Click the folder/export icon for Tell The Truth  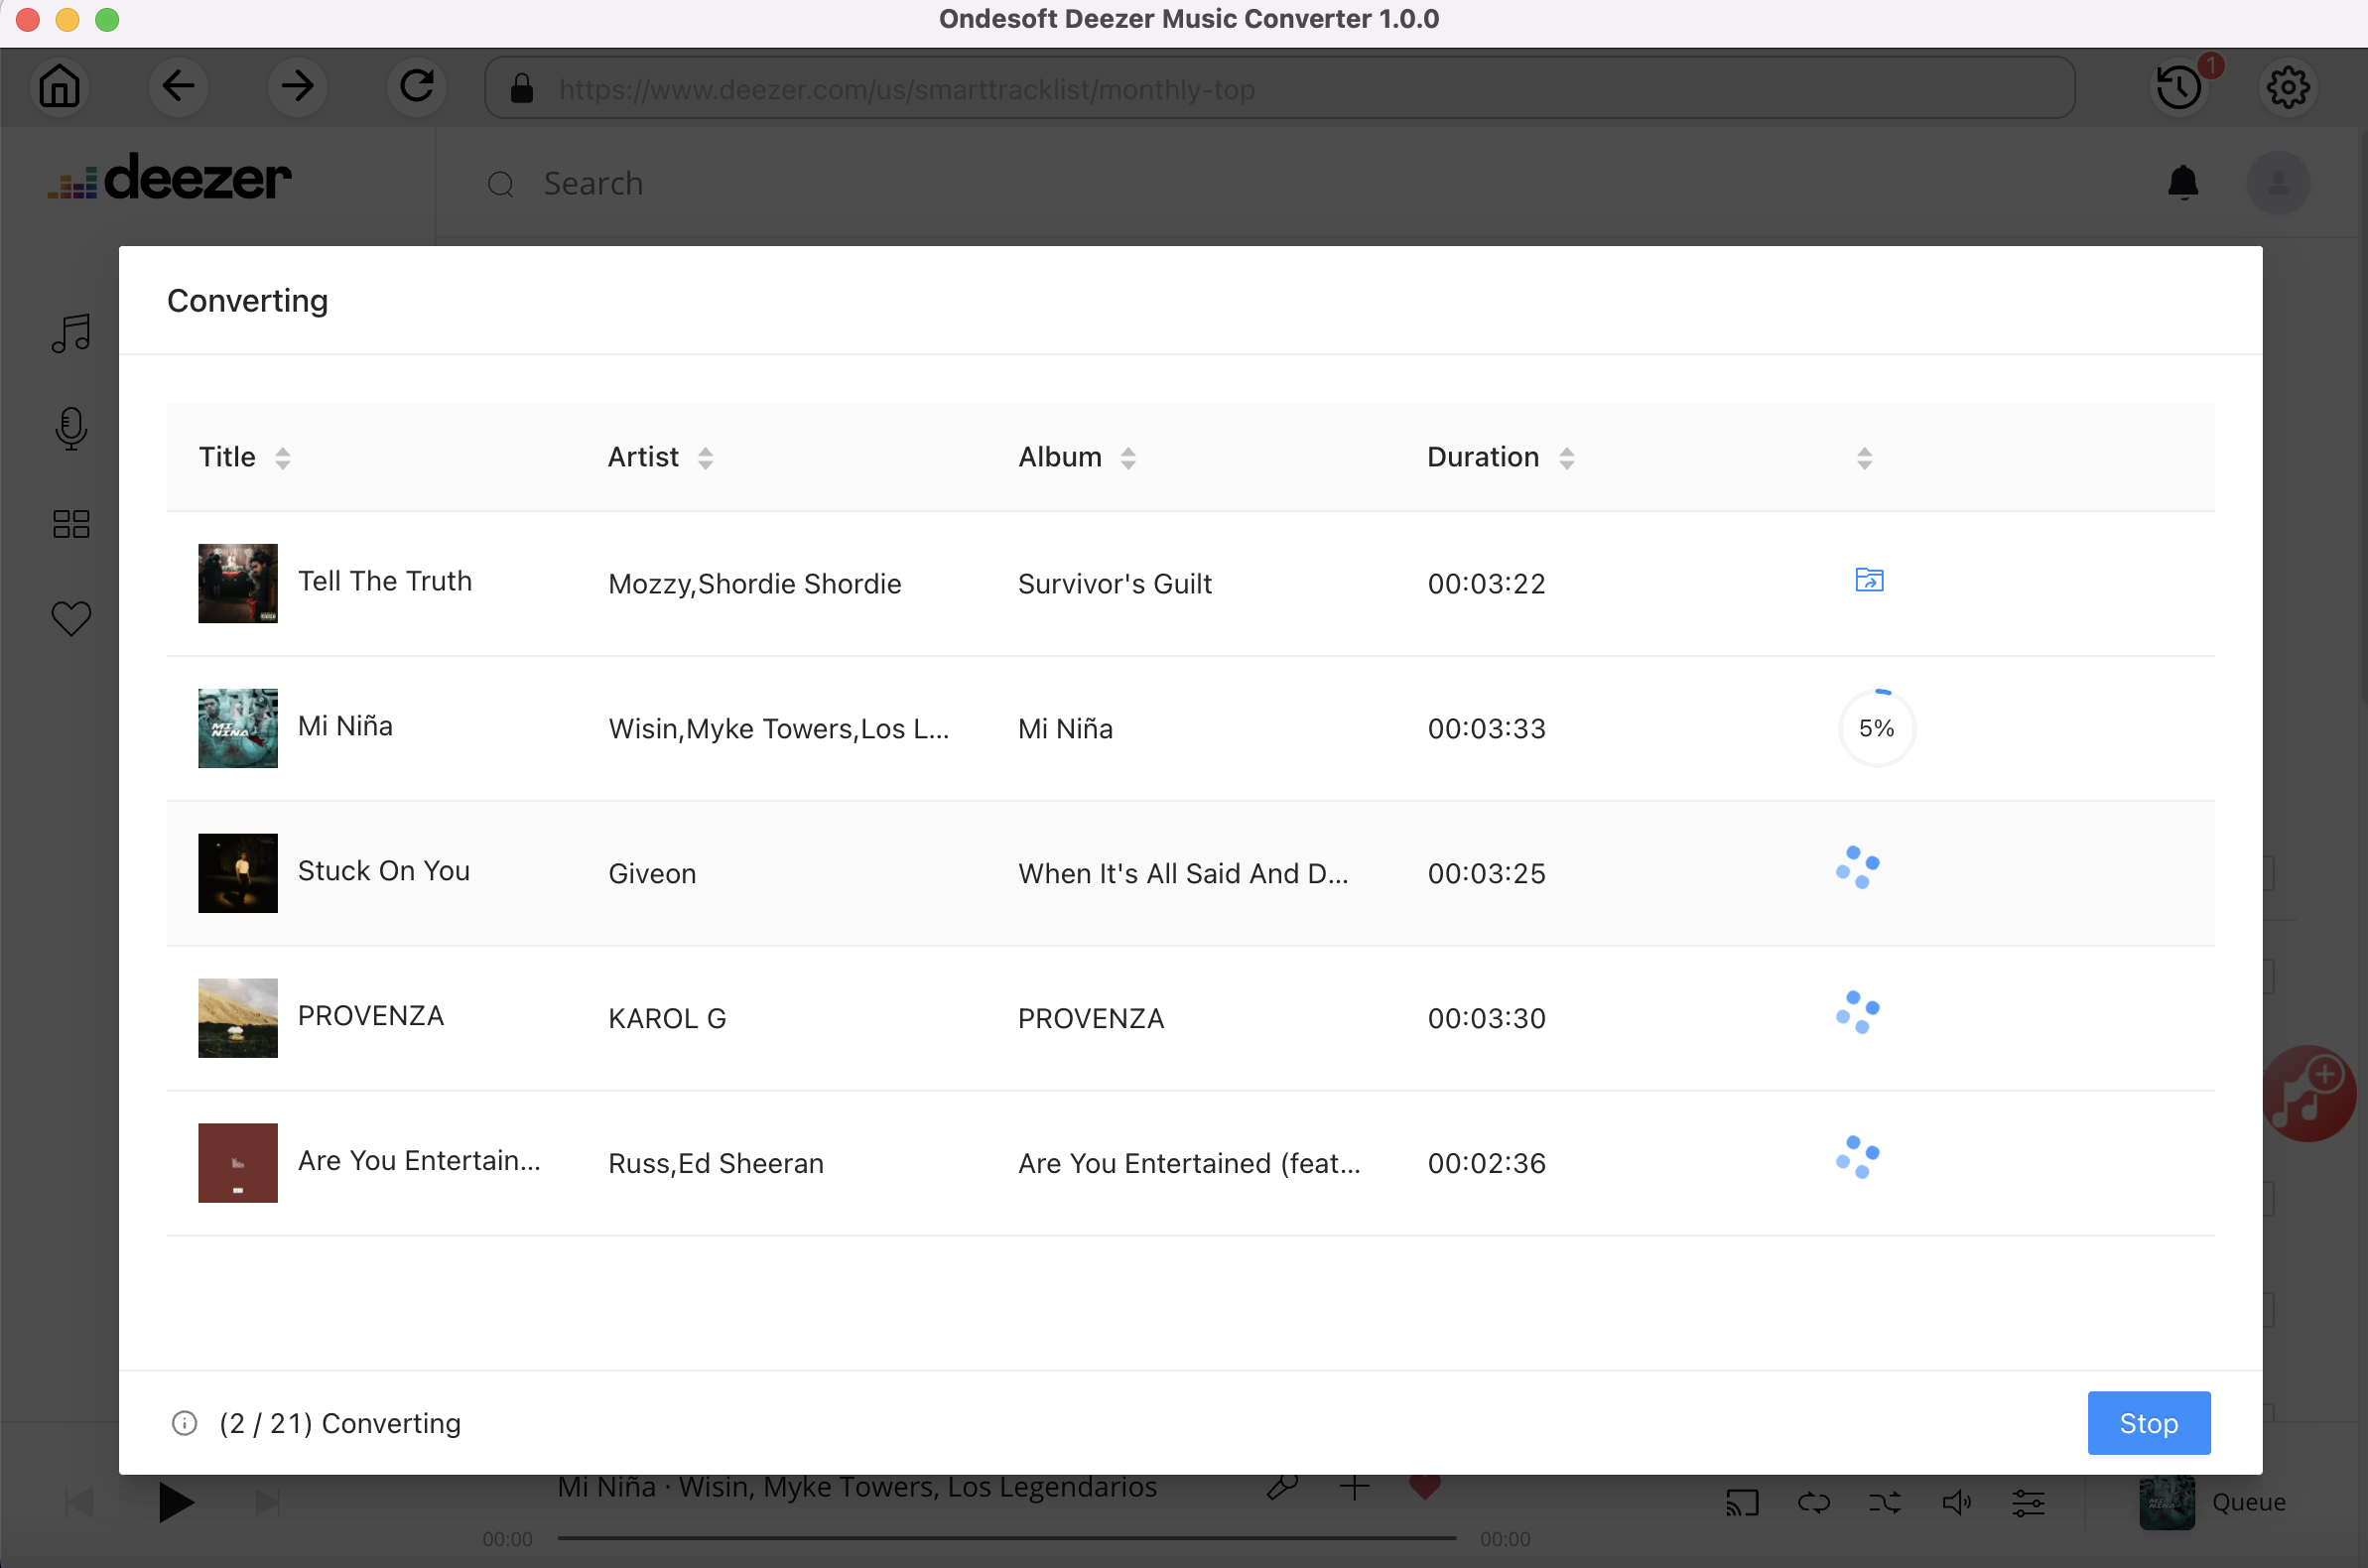click(x=1869, y=580)
